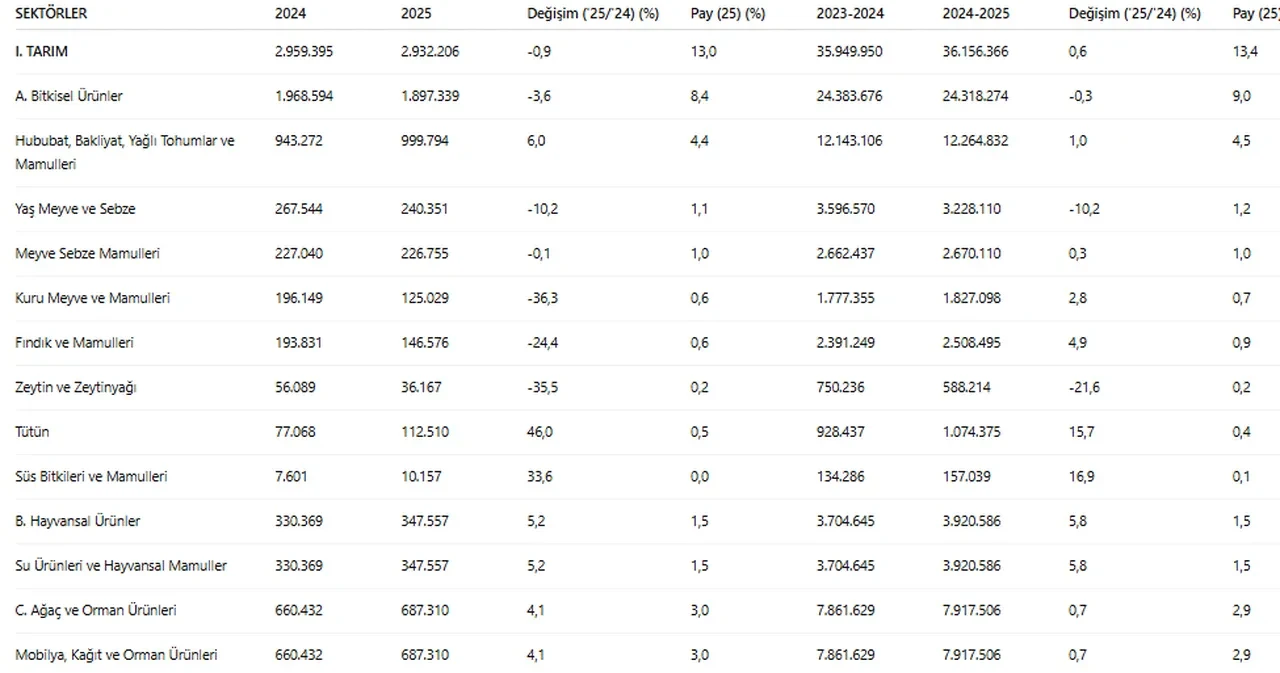Select the I. TARIM row label

coord(42,52)
